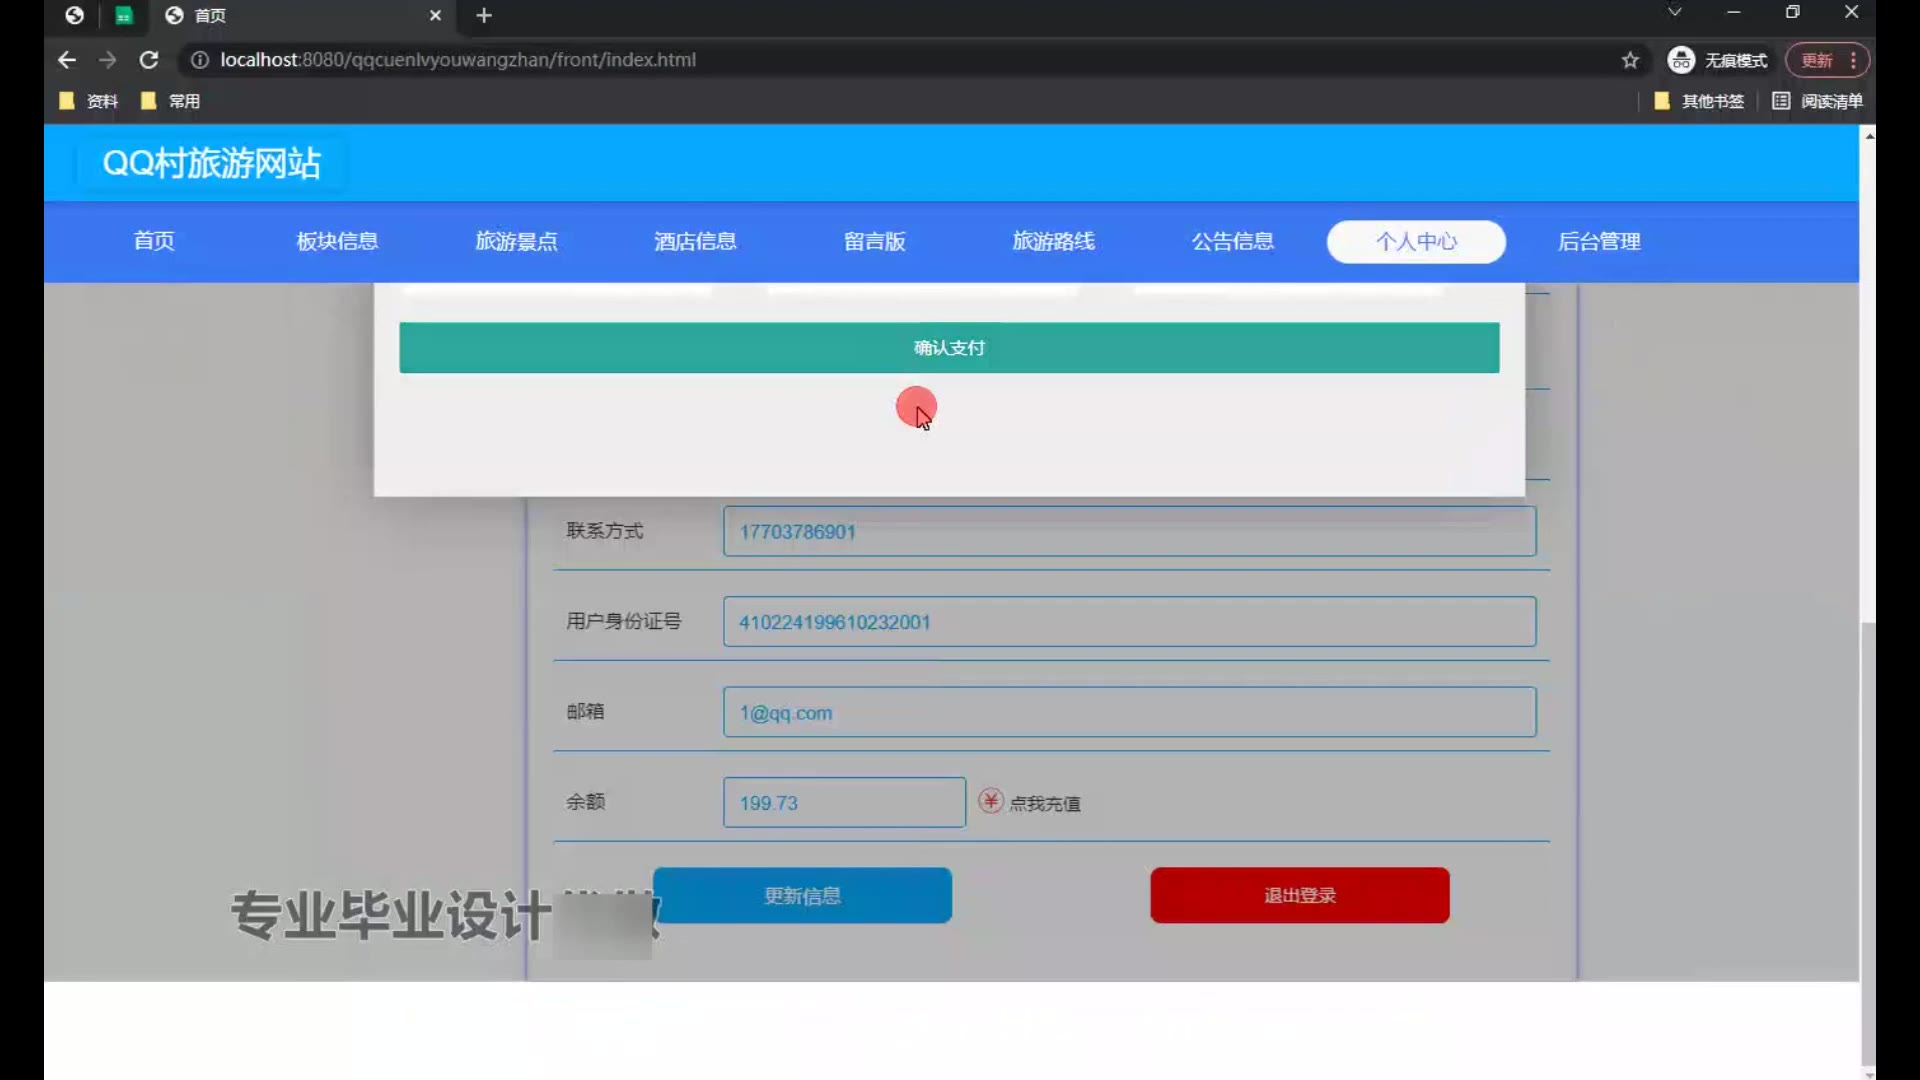Screen dimensions: 1920x1080
Task: Click the page vertical scrollbar
Action: click(1868, 840)
